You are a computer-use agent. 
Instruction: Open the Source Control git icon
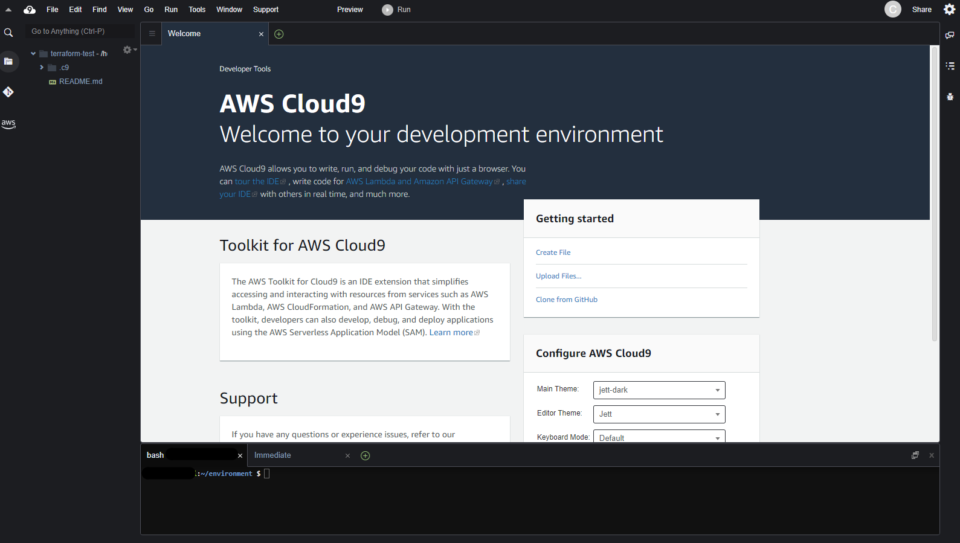pyautogui.click(x=8, y=92)
